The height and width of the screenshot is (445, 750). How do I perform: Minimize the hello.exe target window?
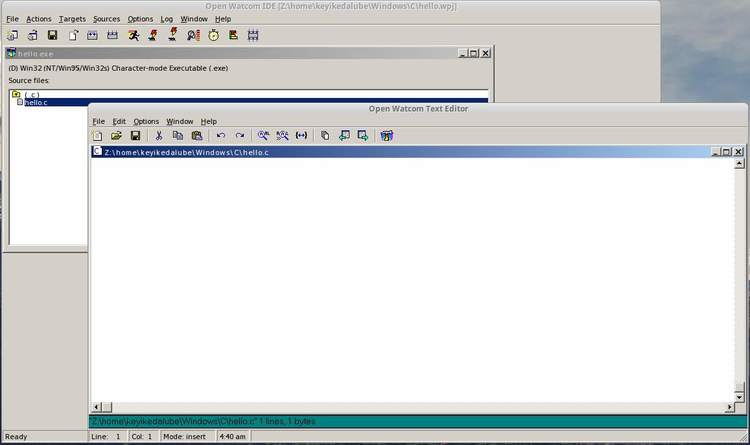coord(462,53)
